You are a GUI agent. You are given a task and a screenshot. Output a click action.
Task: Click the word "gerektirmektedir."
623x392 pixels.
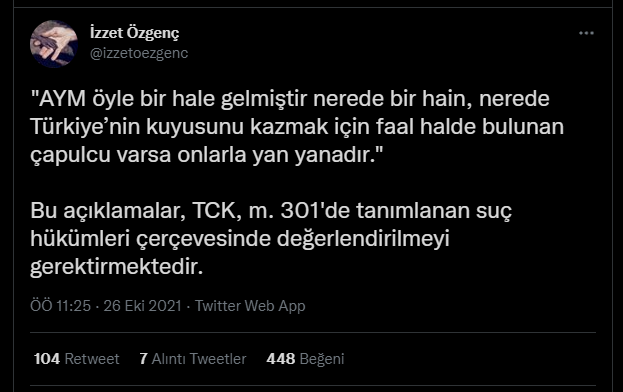[x=117, y=266]
